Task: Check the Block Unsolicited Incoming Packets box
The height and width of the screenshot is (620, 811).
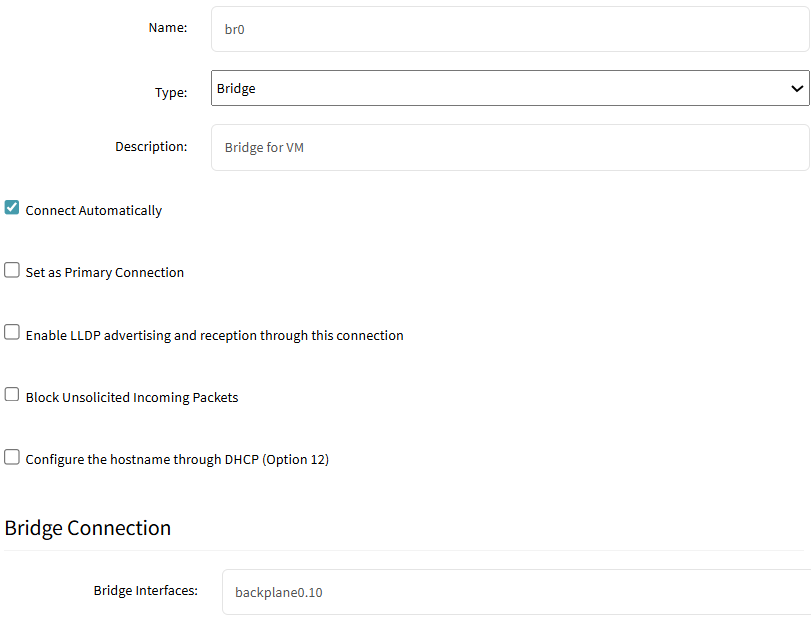Action: (12, 394)
